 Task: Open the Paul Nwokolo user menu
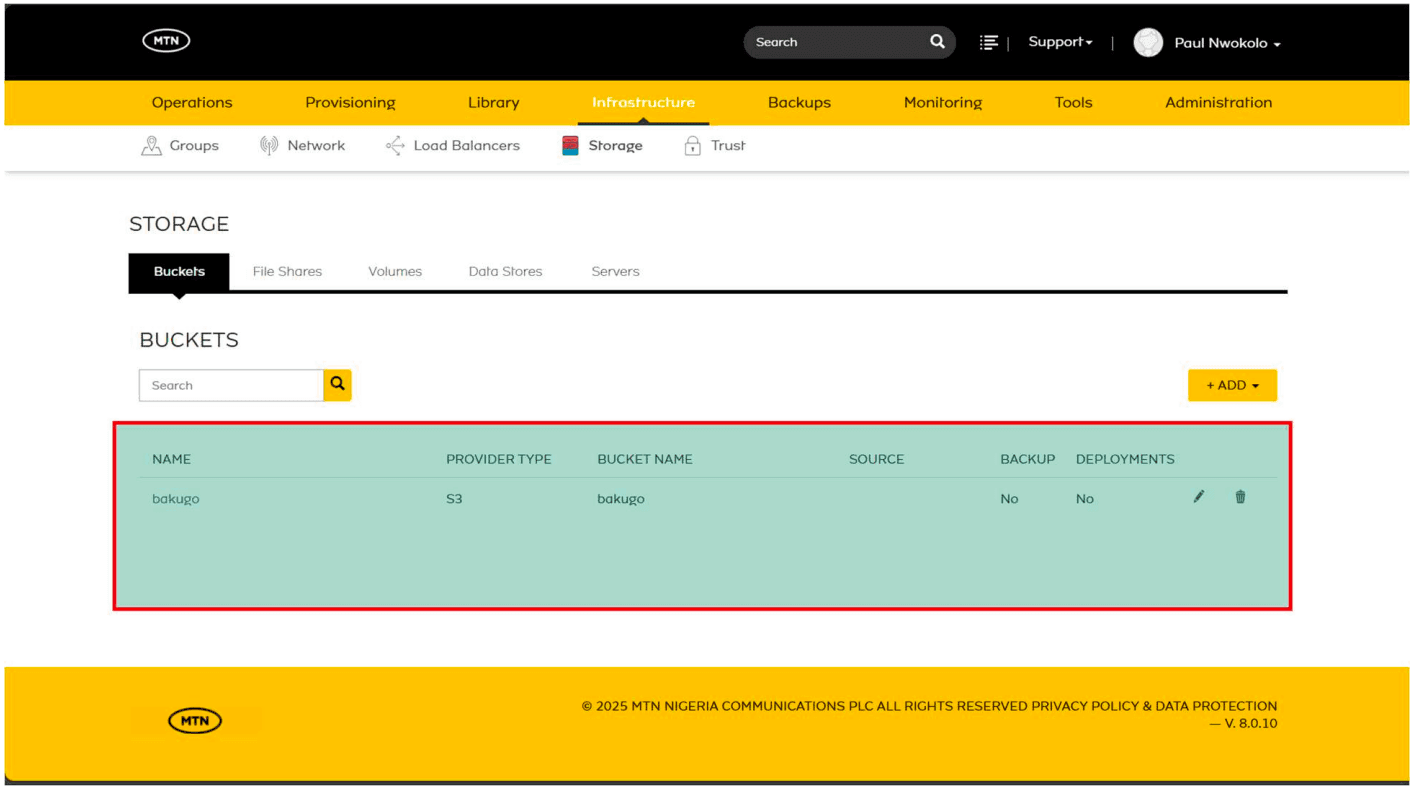pyautogui.click(x=1227, y=43)
